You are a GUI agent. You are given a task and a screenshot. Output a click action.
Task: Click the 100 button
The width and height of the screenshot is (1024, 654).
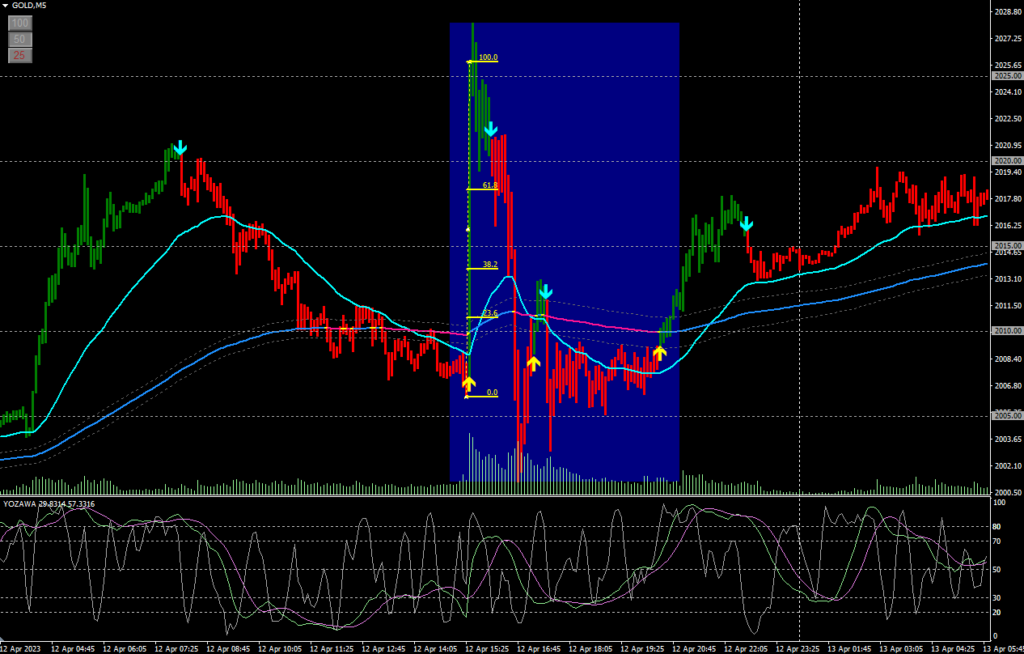[x=20, y=24]
